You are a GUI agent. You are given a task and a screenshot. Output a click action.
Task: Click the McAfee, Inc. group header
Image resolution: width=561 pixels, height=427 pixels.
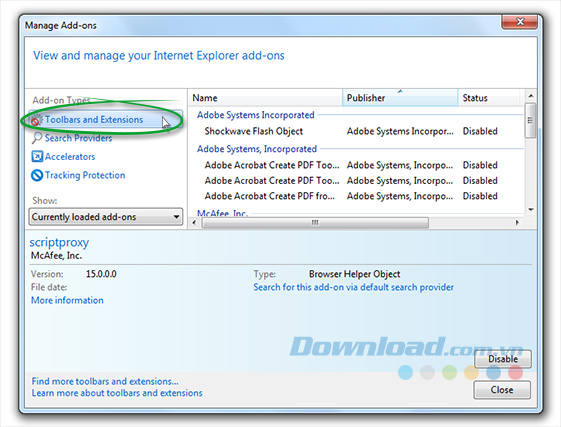coord(222,213)
